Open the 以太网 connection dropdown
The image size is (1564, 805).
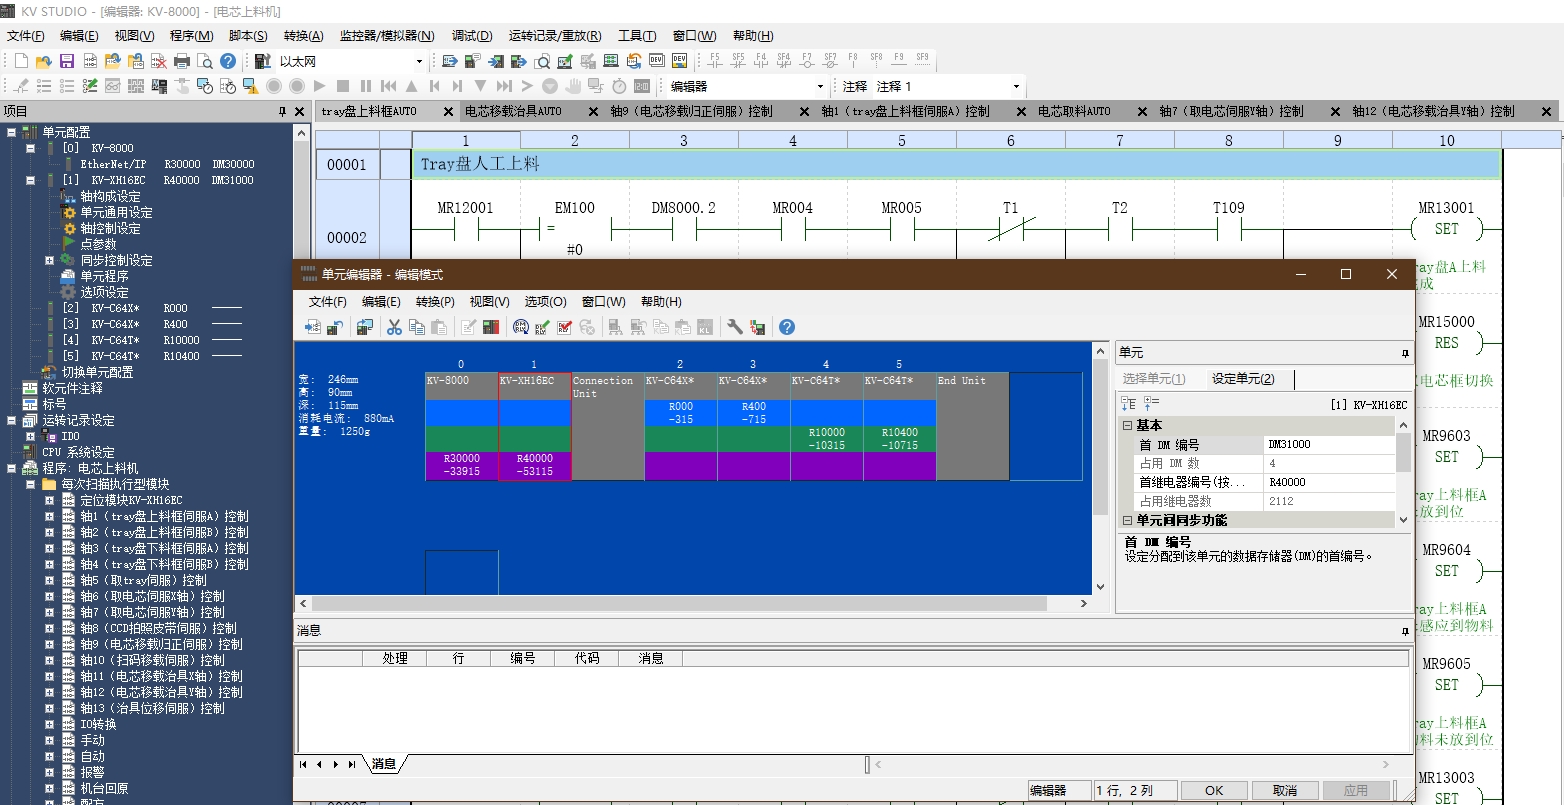(x=419, y=61)
